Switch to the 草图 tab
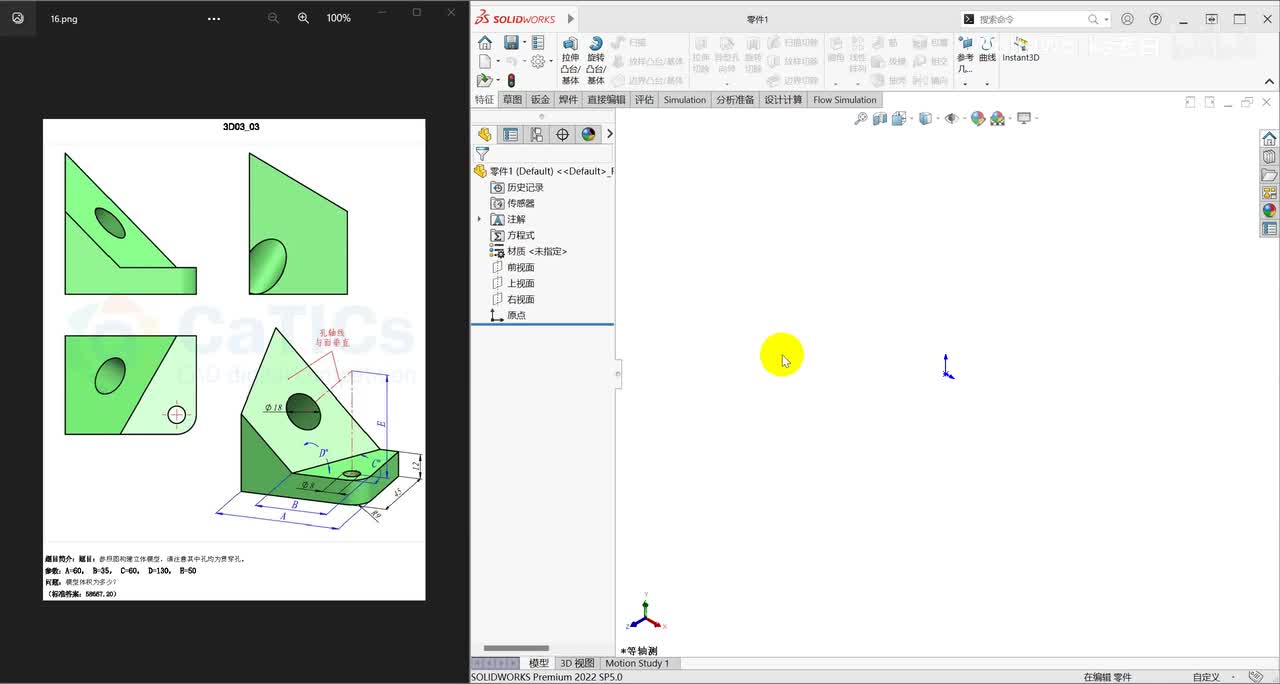Viewport: 1280px width, 684px height. tap(512, 100)
